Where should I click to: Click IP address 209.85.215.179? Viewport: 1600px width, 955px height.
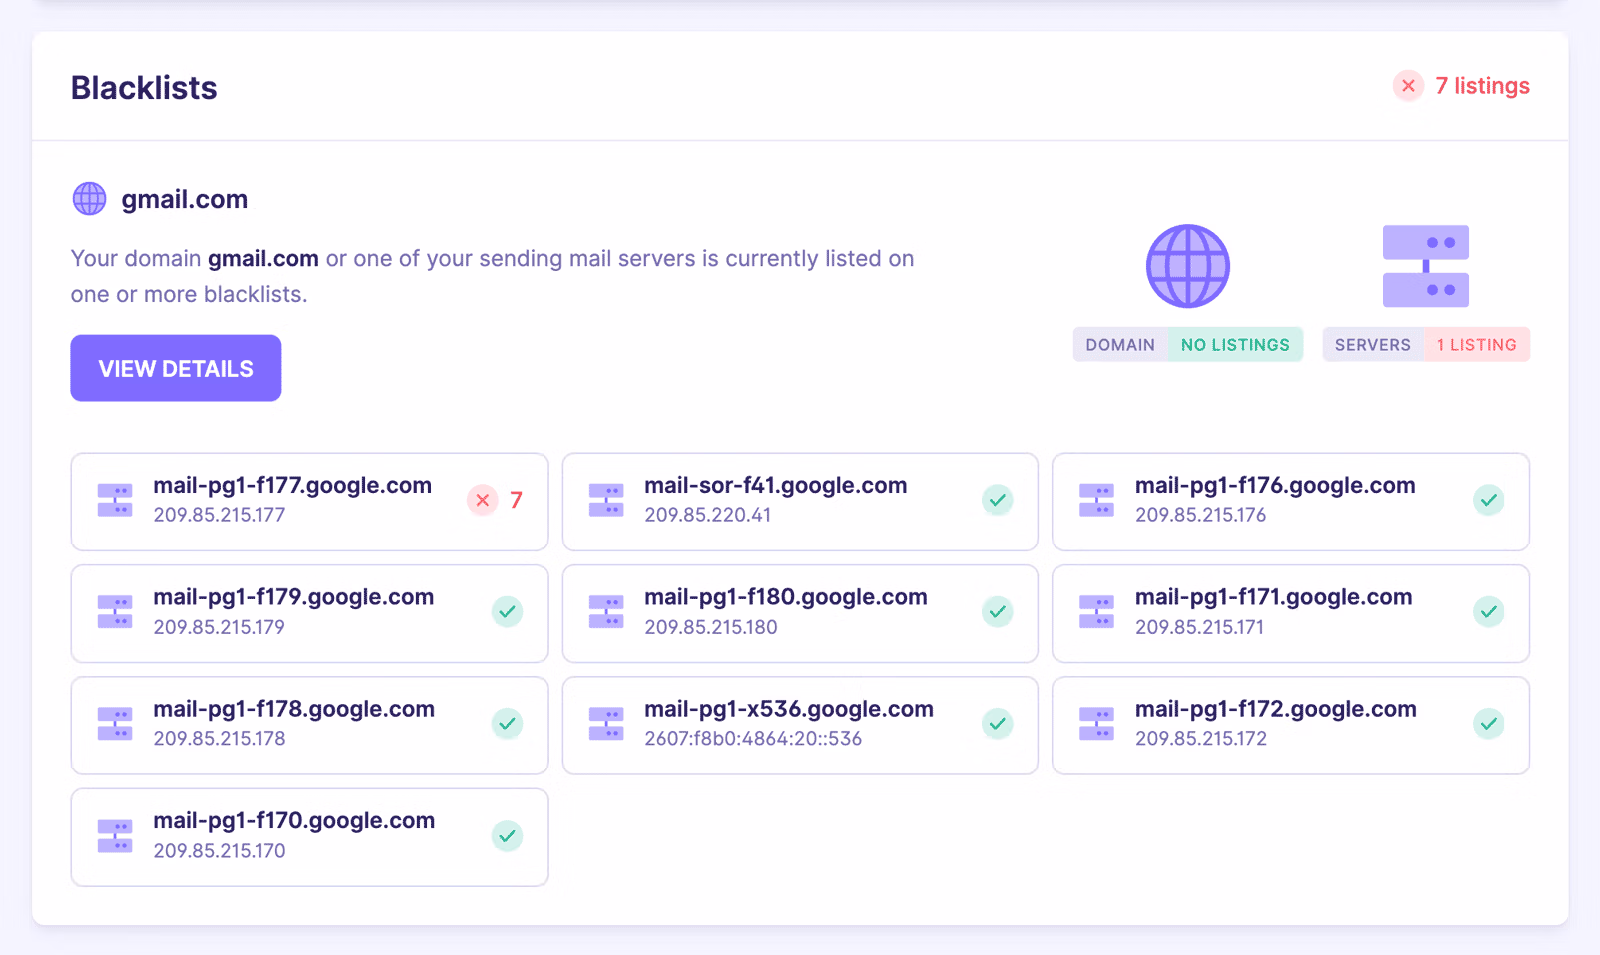(x=219, y=627)
